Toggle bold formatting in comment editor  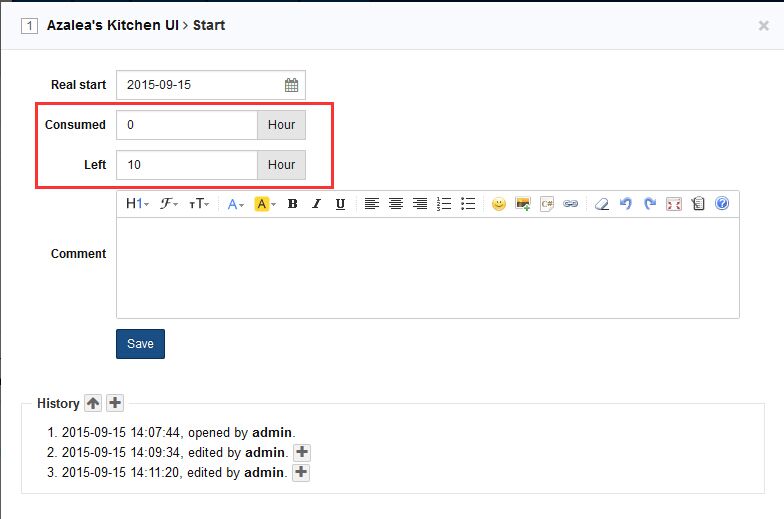[293, 204]
